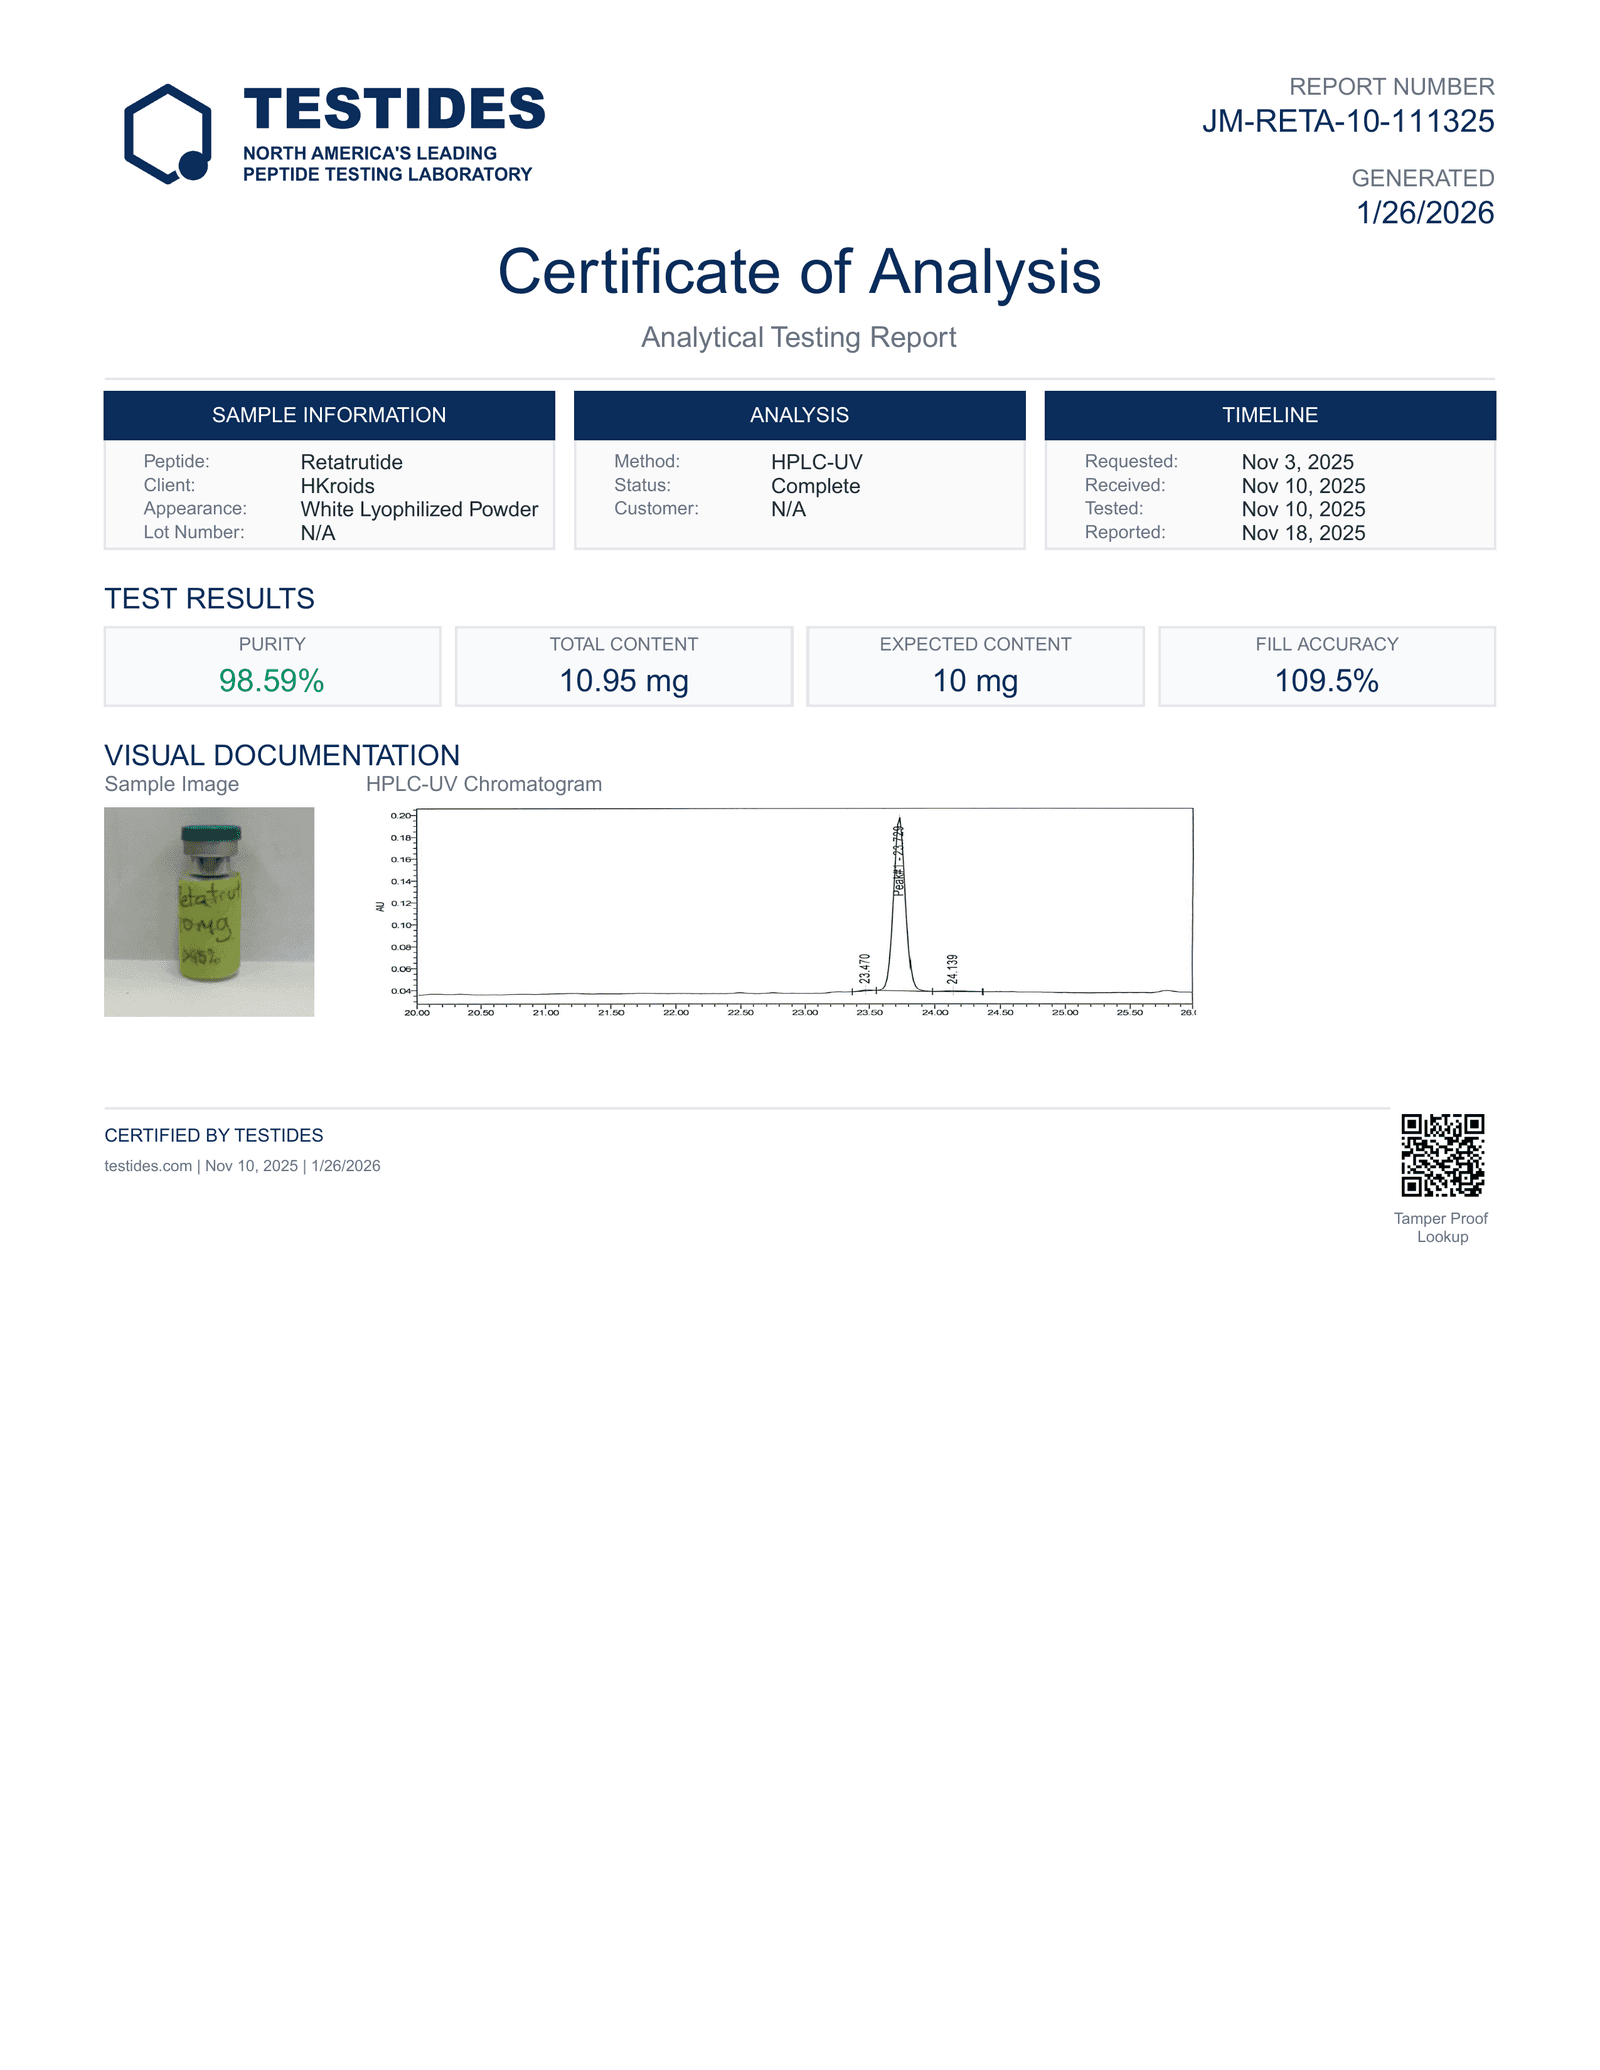Select the TIMELINE section header
The width and height of the screenshot is (1600, 2070).
point(1269,415)
